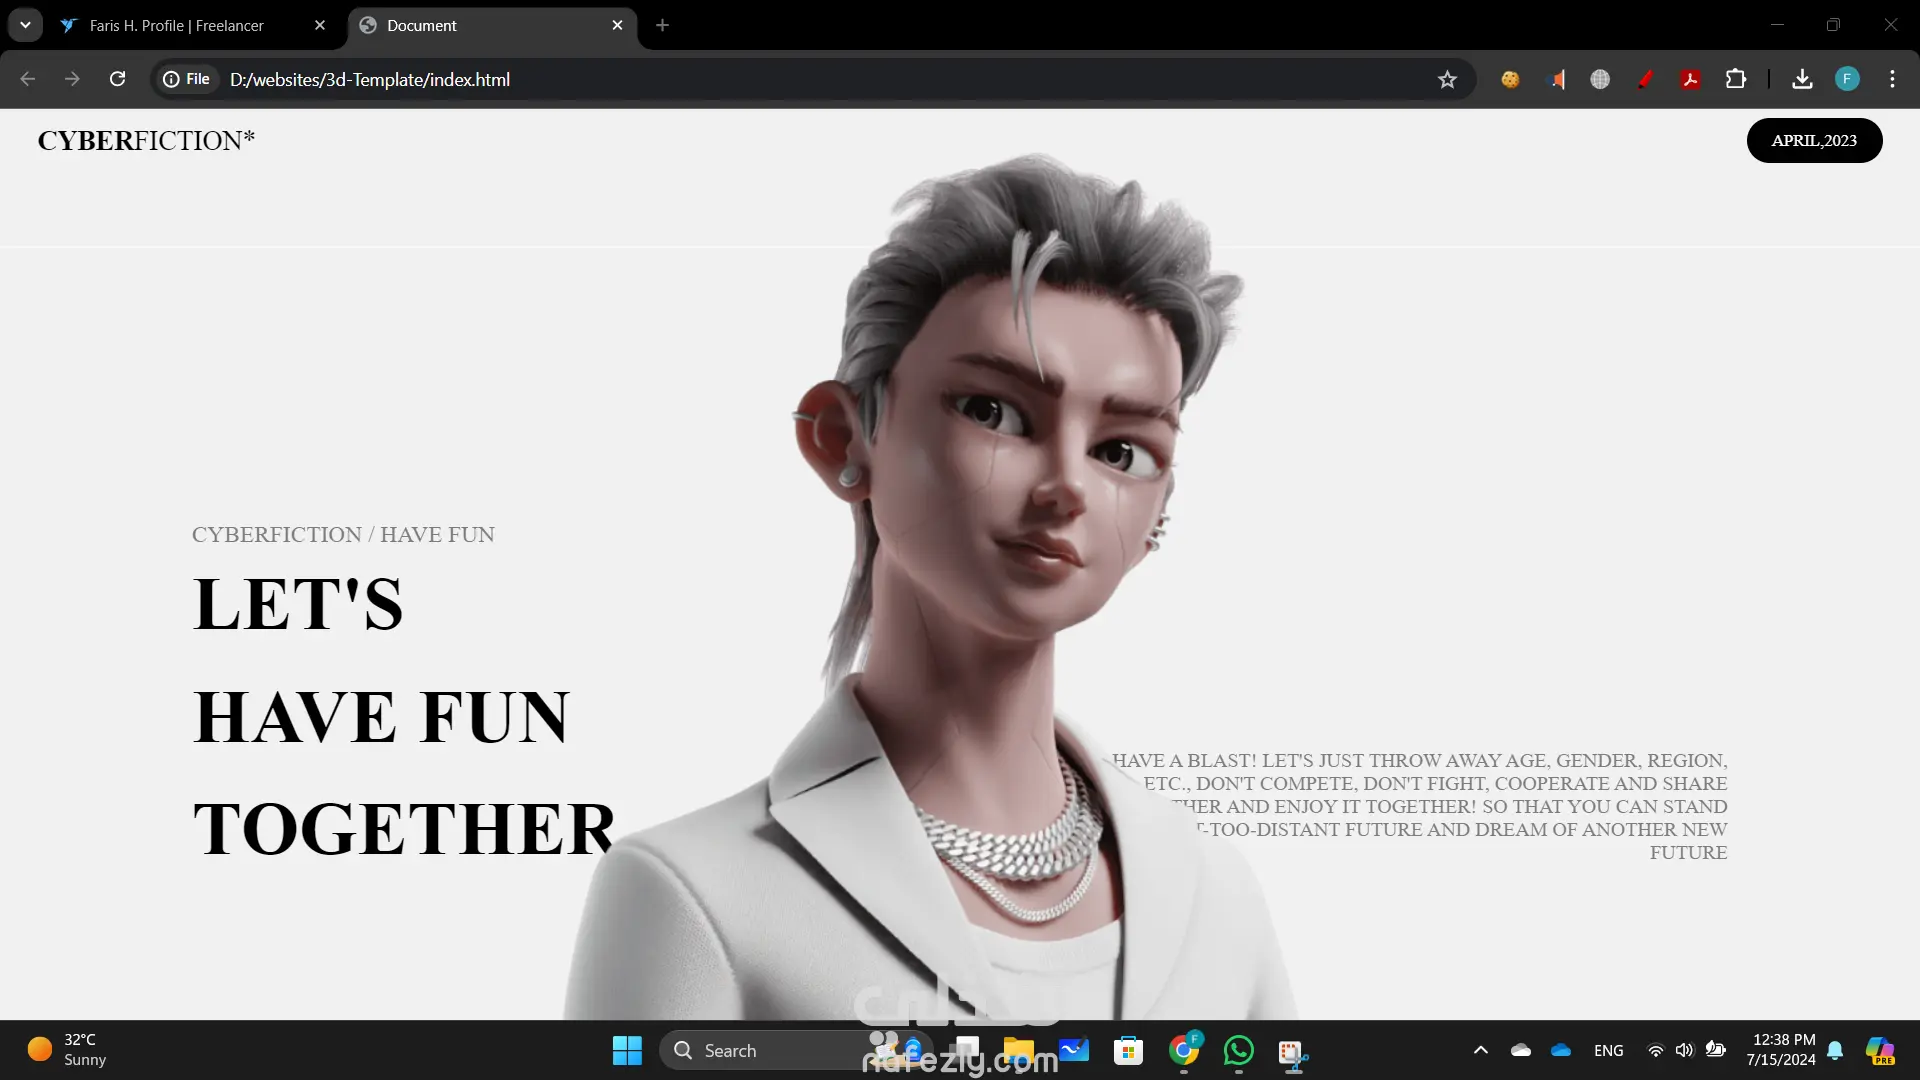Reload the current page
The height and width of the screenshot is (1080, 1920).
click(117, 79)
